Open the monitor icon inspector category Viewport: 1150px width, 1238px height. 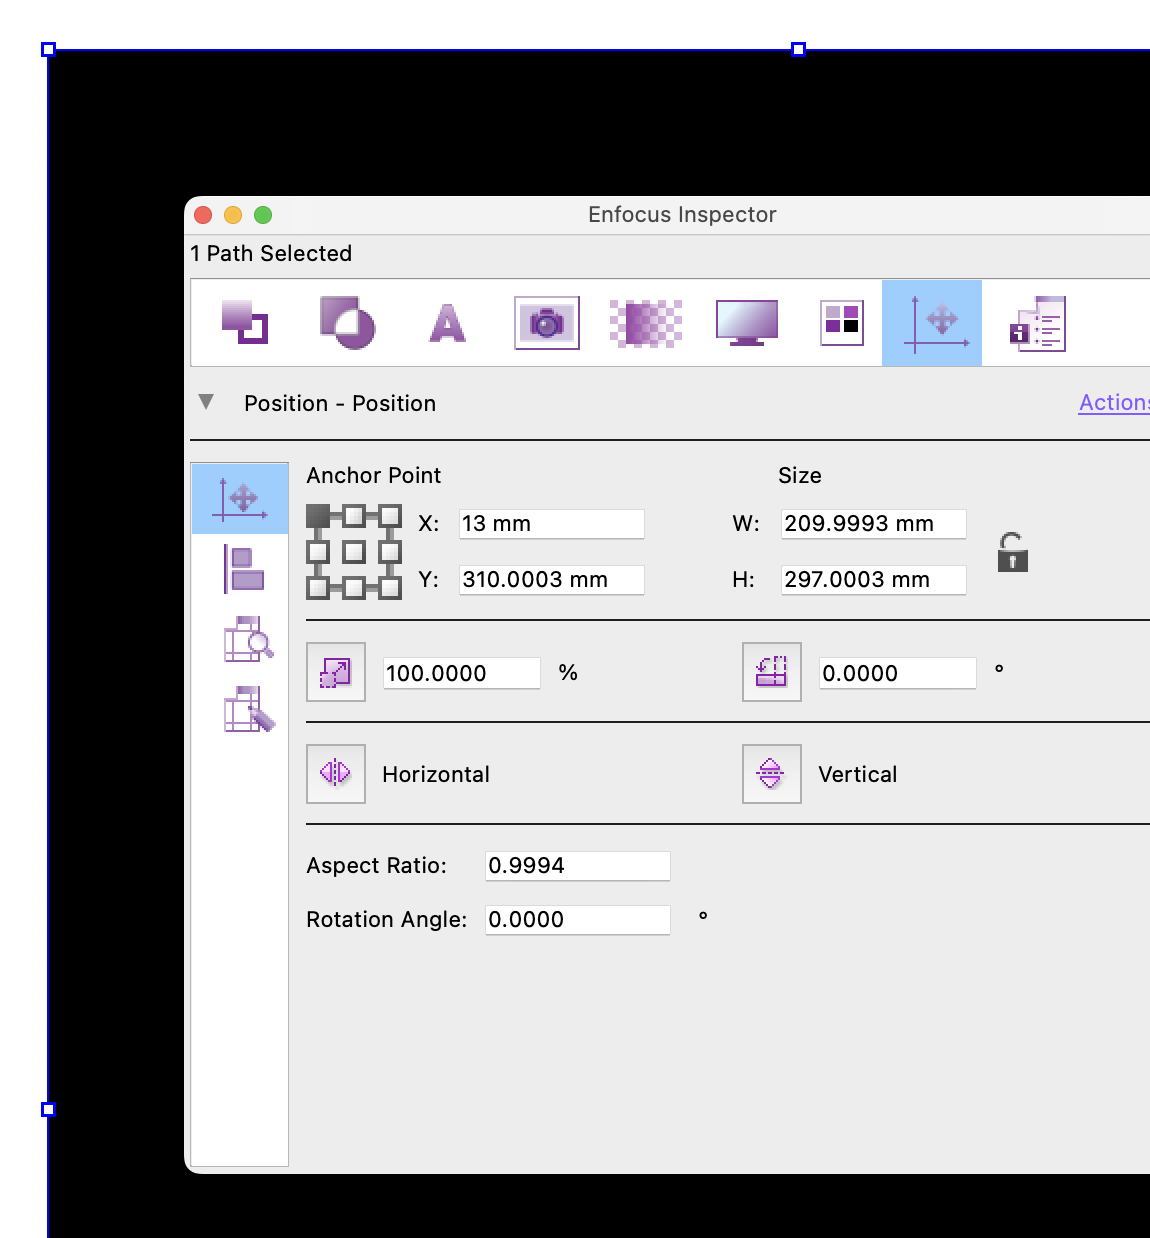click(x=747, y=323)
